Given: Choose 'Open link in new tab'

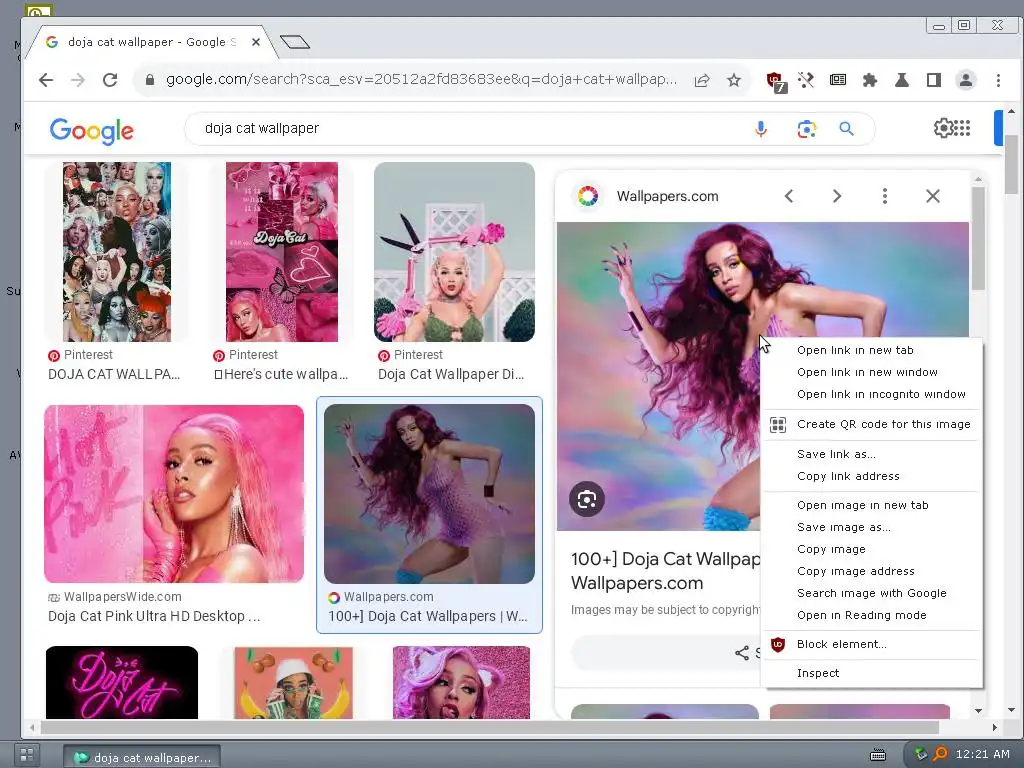Looking at the screenshot, I should [872, 350].
